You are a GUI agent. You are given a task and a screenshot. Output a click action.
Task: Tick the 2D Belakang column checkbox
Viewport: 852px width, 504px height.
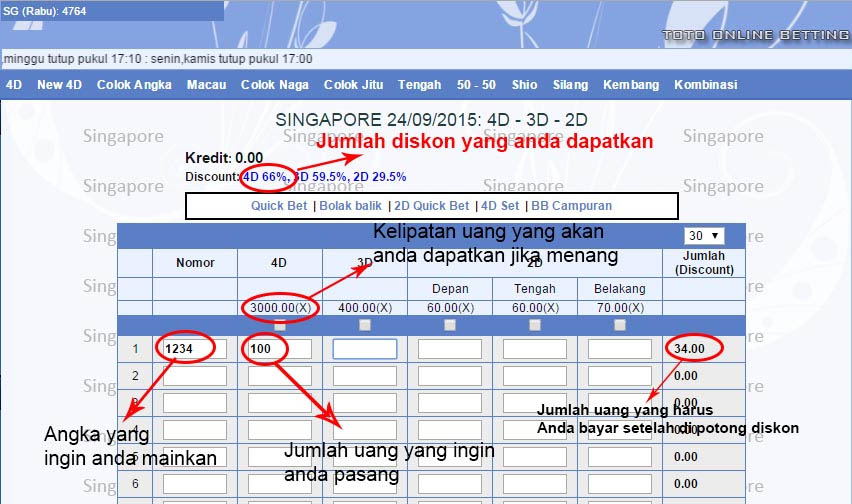pyautogui.click(x=620, y=325)
